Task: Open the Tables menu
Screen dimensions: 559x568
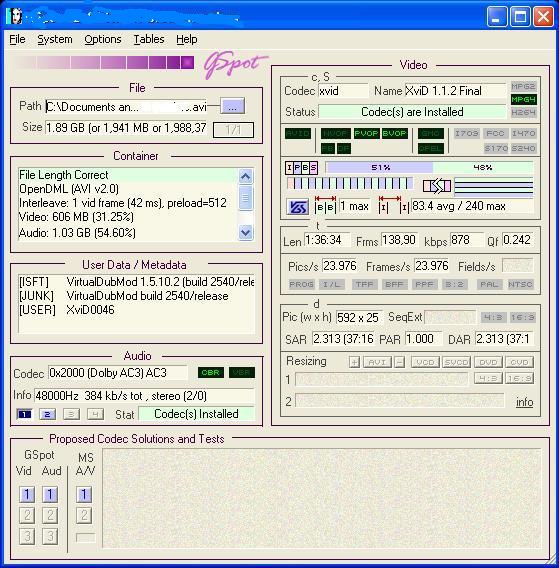Action: coord(149,39)
